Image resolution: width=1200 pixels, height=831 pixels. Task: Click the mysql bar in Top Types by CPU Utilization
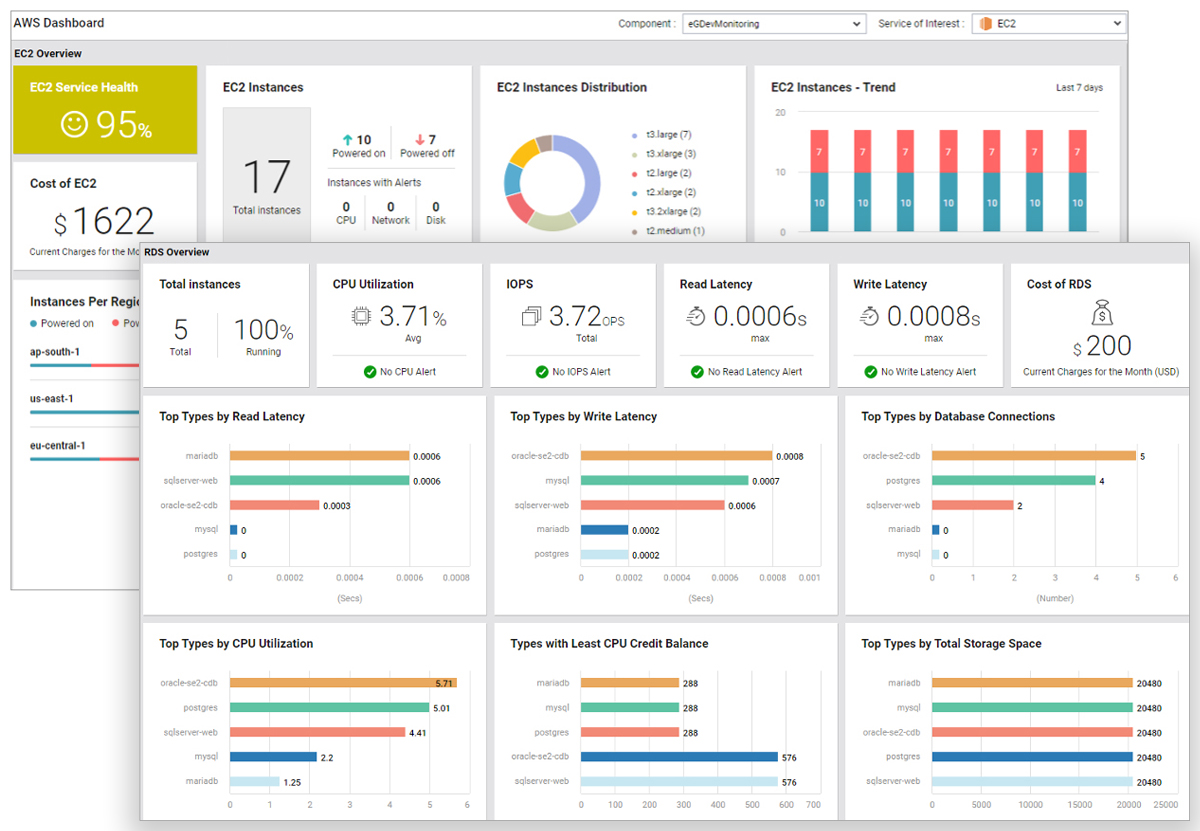[273, 757]
